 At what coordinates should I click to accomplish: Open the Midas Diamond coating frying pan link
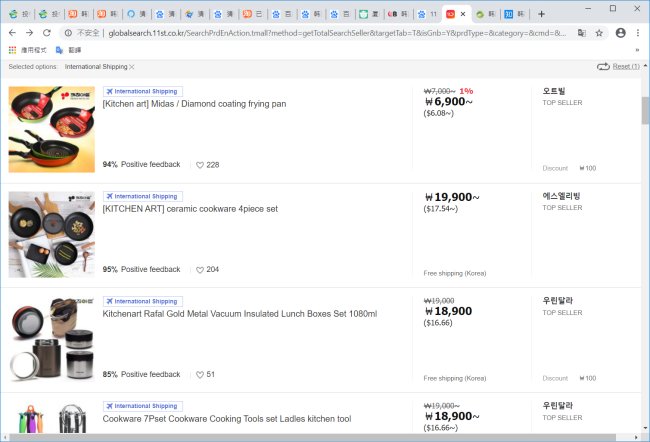(x=194, y=103)
